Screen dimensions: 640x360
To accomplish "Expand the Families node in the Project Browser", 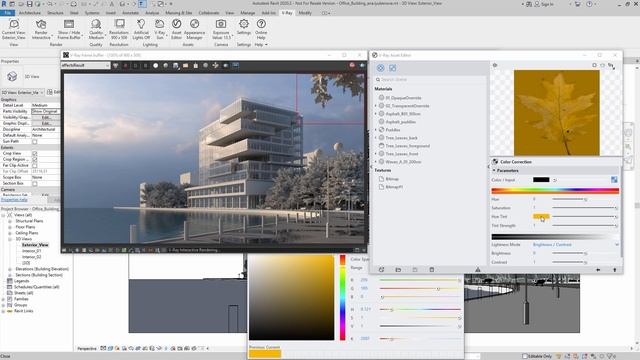I will tap(4, 299).
